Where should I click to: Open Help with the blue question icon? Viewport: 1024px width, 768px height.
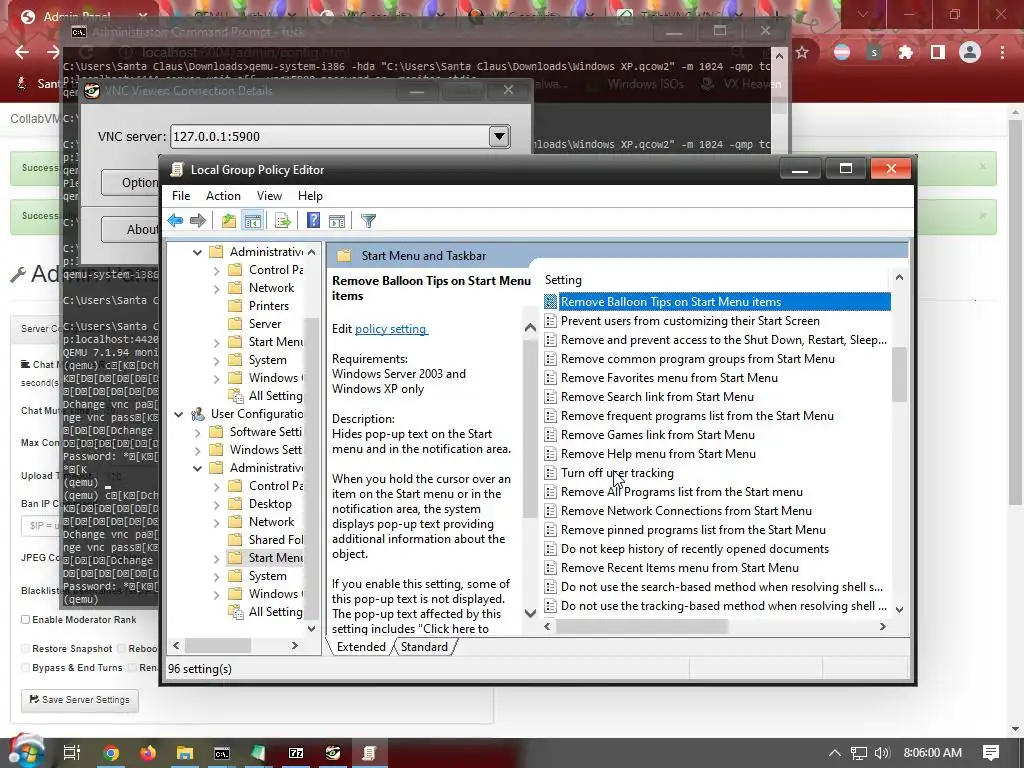pos(313,221)
